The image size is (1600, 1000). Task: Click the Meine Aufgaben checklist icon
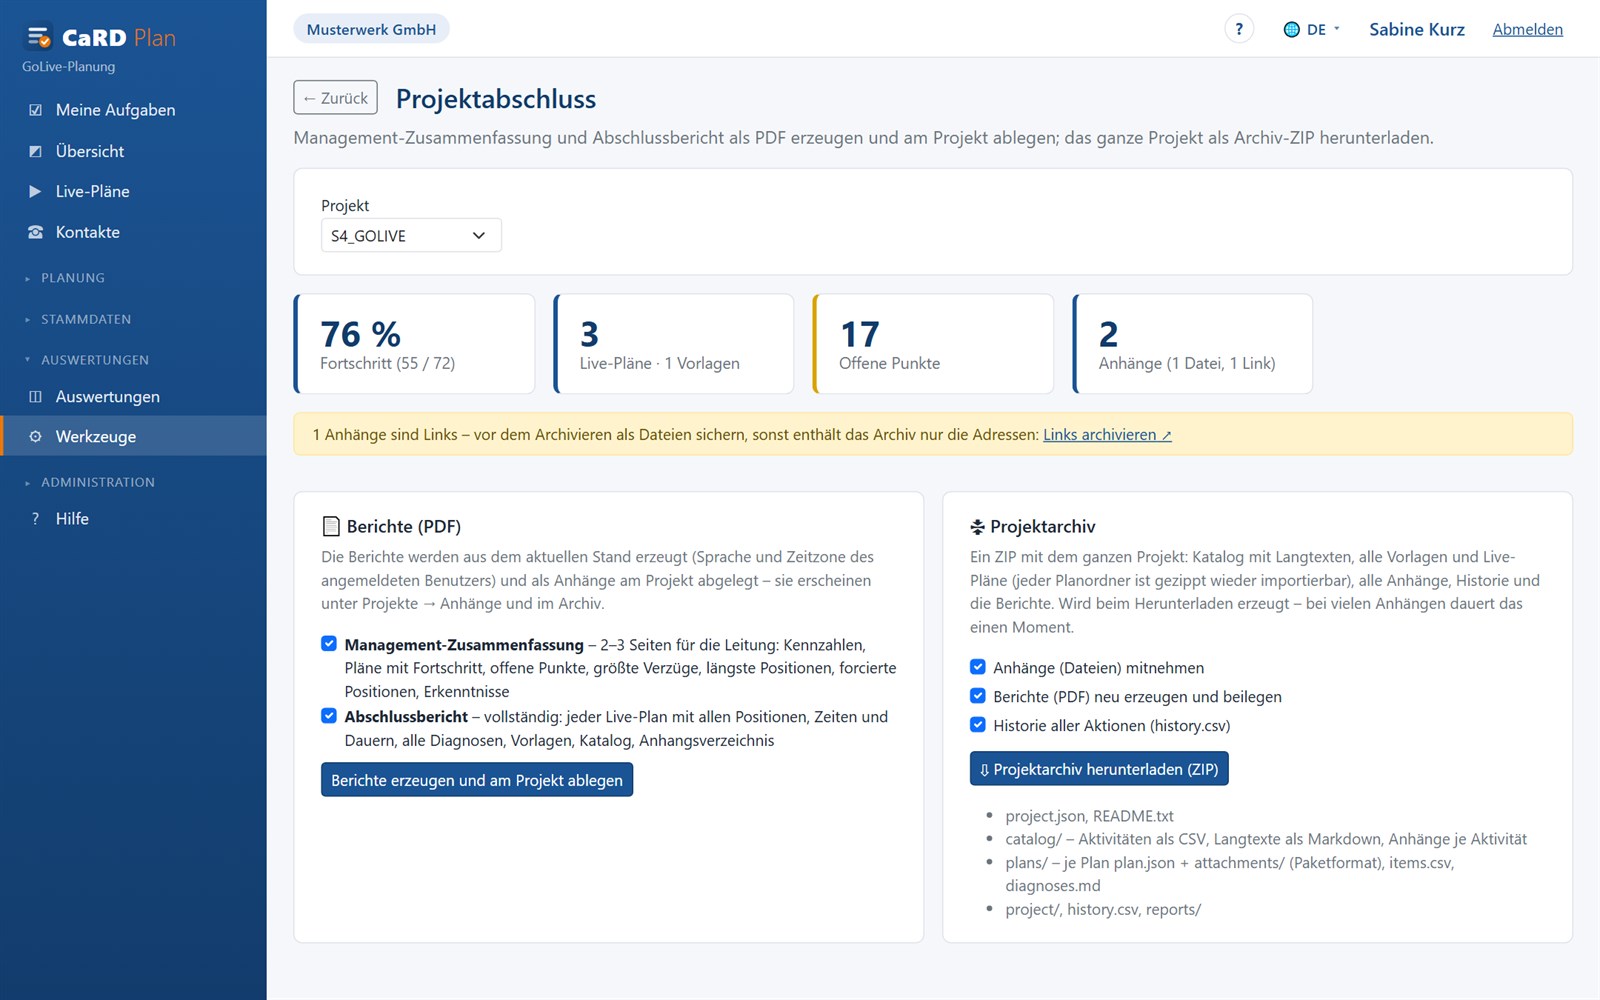[x=36, y=110]
